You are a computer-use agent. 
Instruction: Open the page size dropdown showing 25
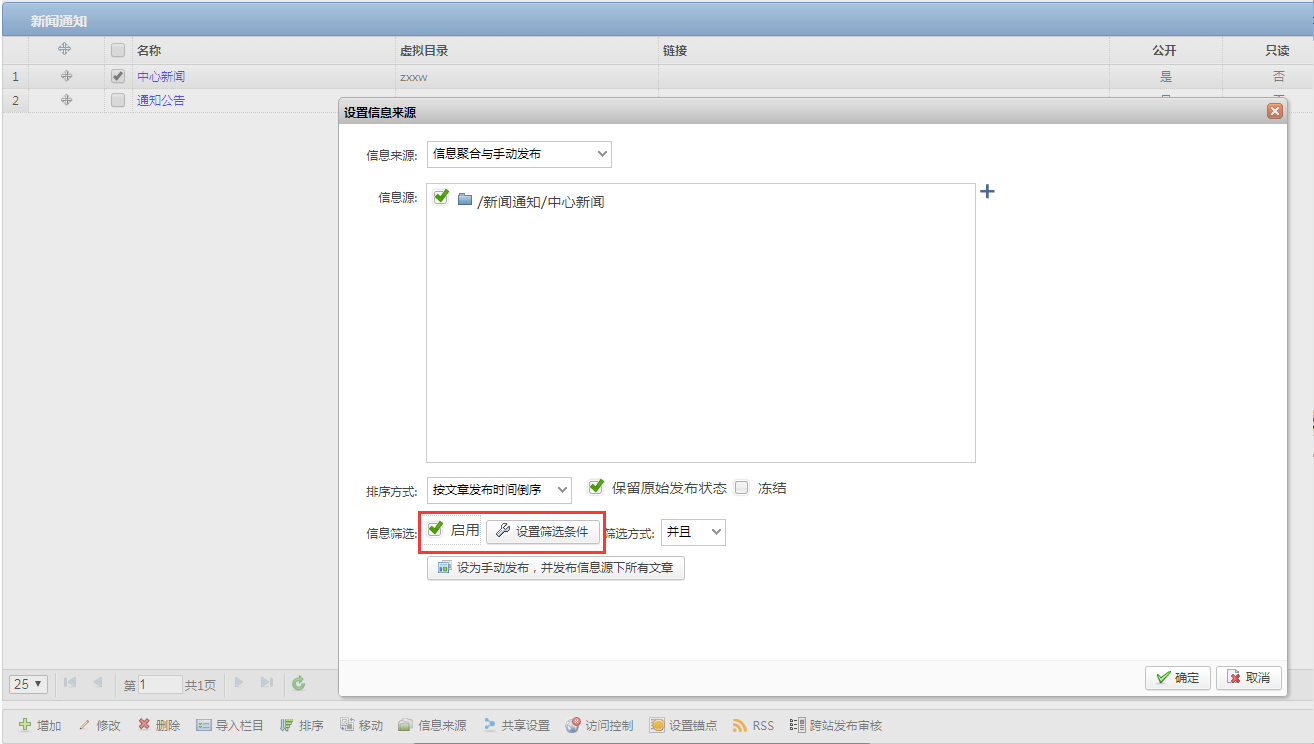tap(28, 684)
